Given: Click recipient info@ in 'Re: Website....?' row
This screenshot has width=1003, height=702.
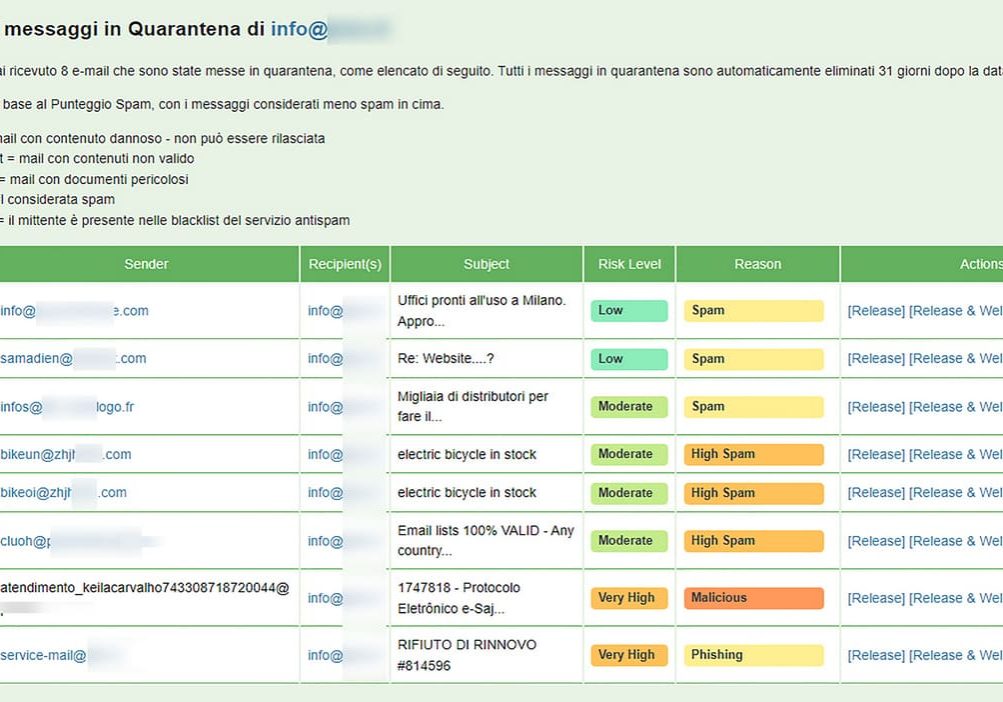Looking at the screenshot, I should tap(326, 358).
